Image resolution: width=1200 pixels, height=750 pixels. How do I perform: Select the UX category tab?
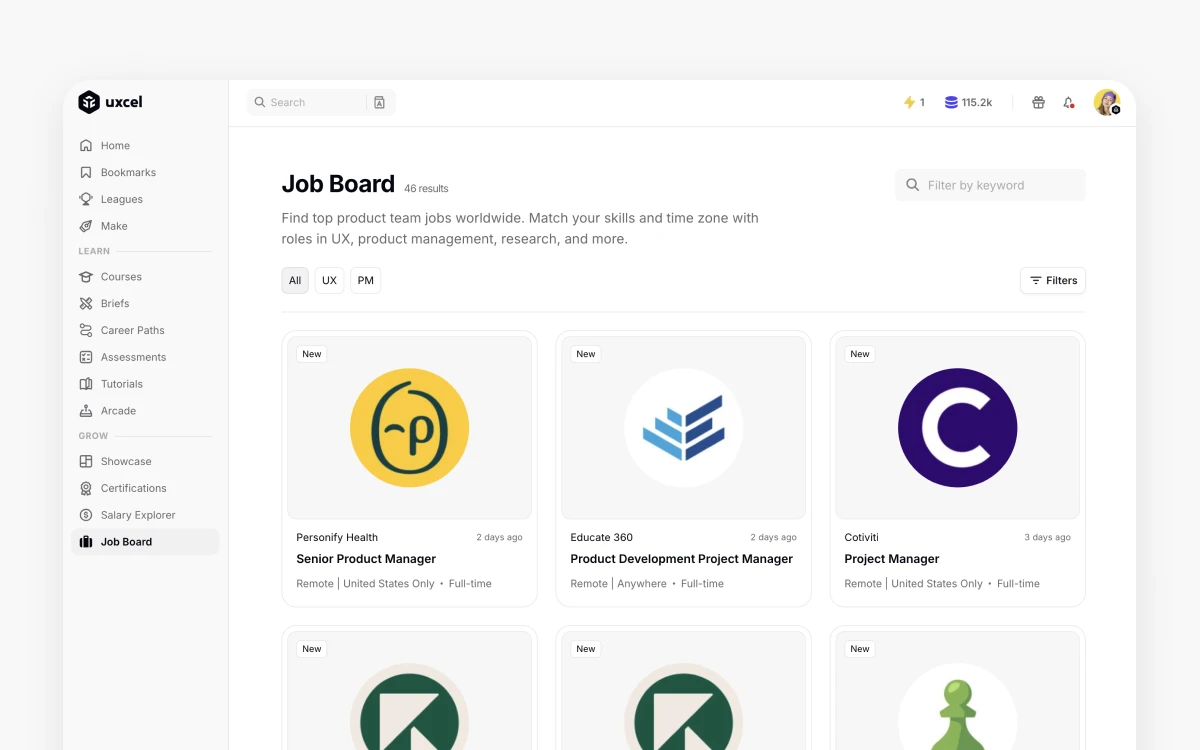[329, 280]
